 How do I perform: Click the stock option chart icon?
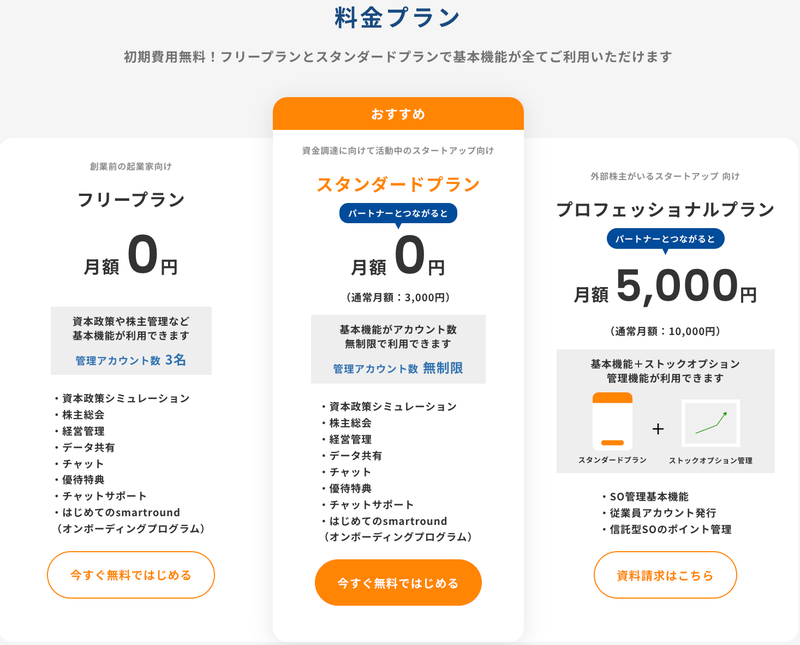[710, 423]
